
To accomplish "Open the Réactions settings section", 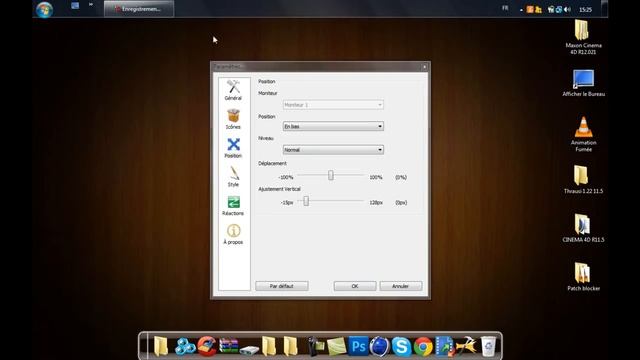I will 233,205.
